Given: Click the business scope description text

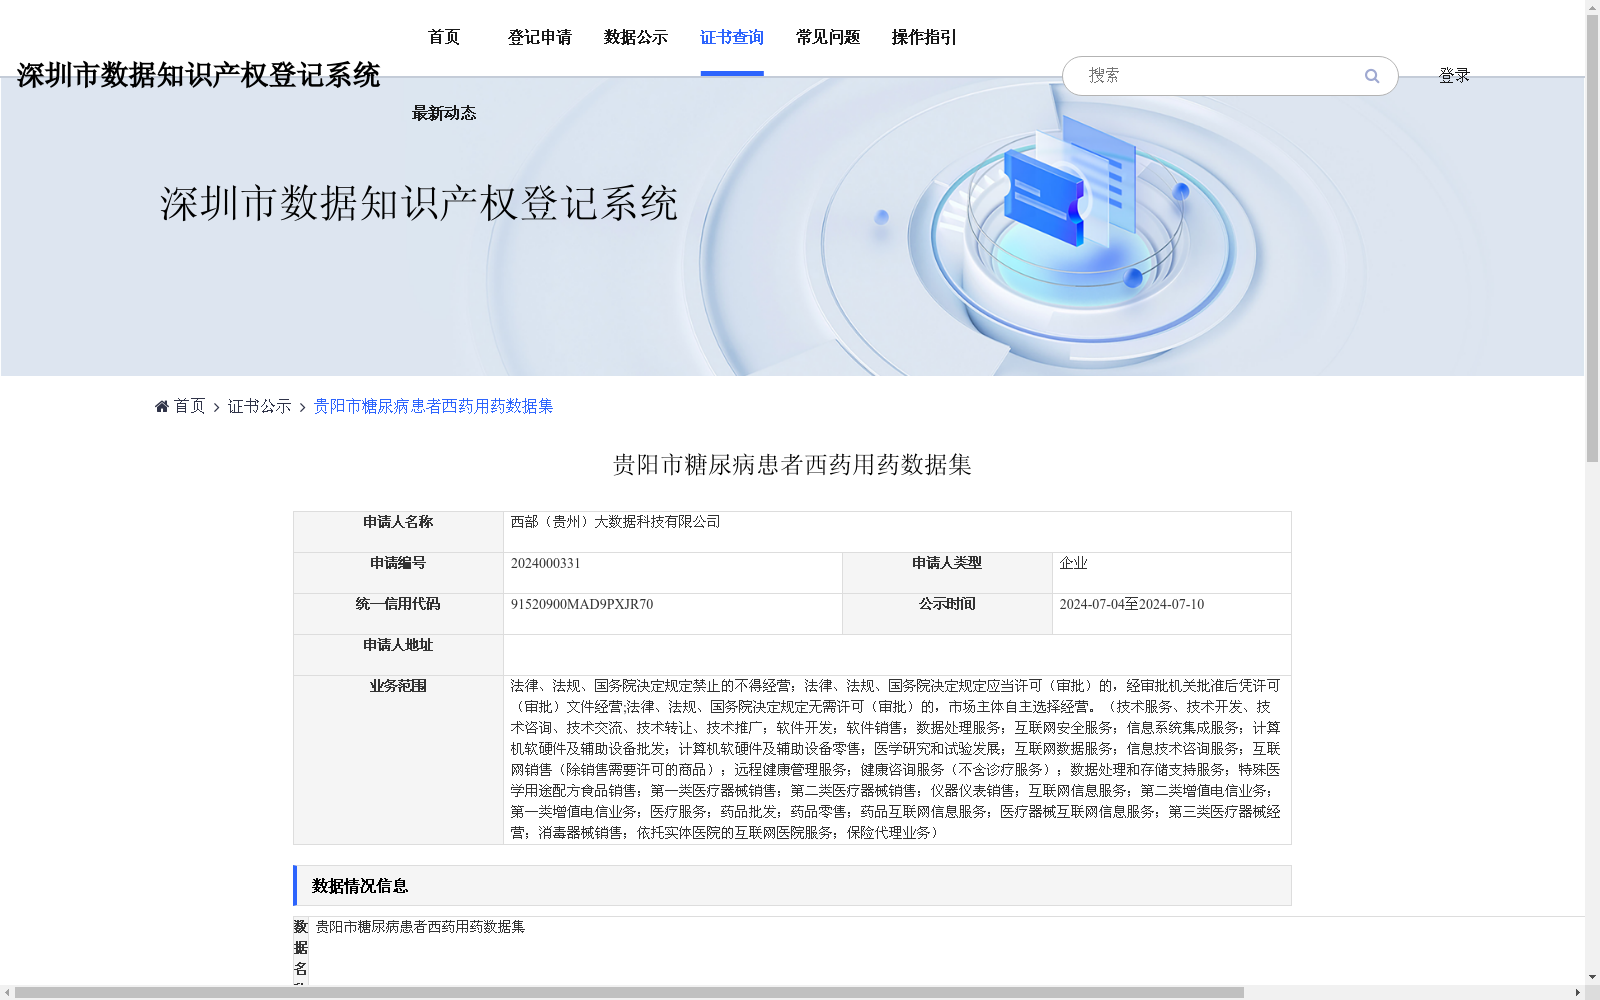Looking at the screenshot, I should coord(896,759).
